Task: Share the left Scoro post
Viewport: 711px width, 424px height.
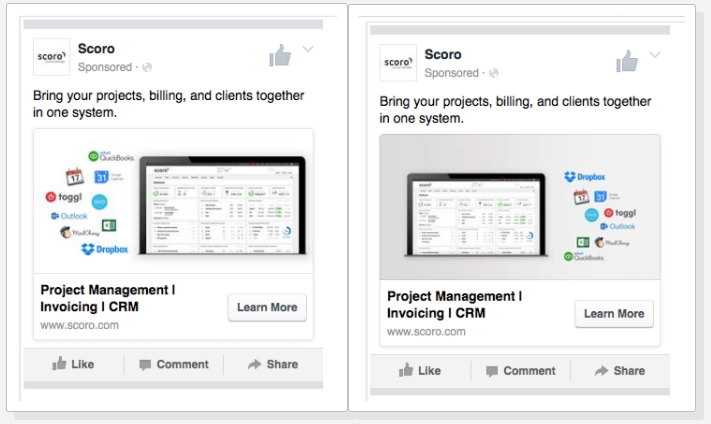Action: point(272,364)
